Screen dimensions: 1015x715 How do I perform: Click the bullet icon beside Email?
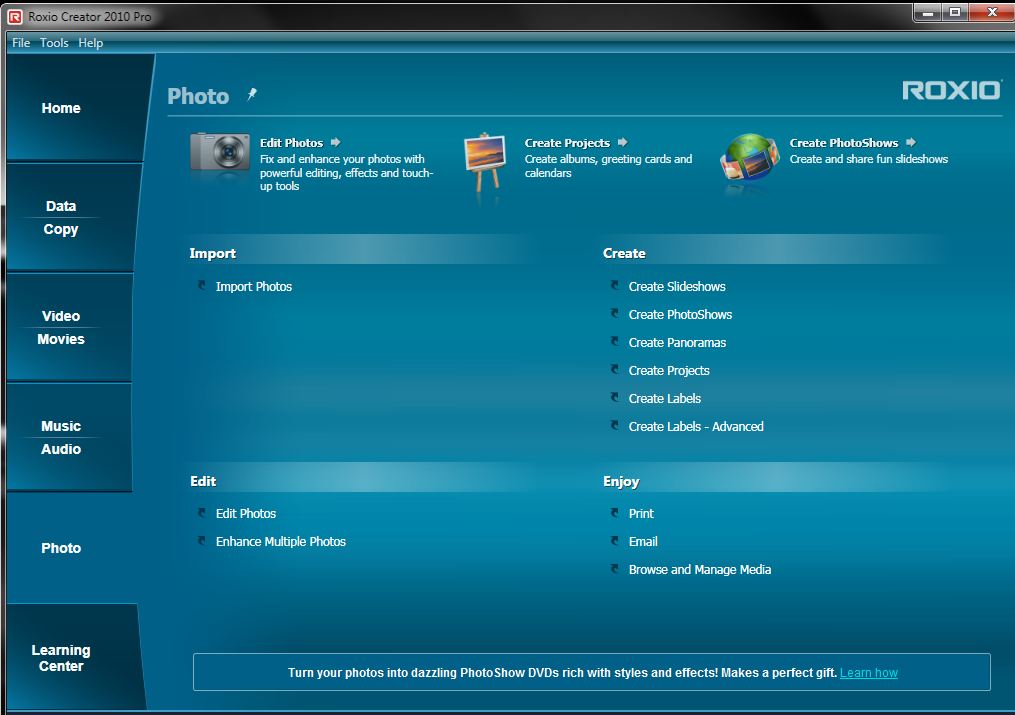coord(614,540)
